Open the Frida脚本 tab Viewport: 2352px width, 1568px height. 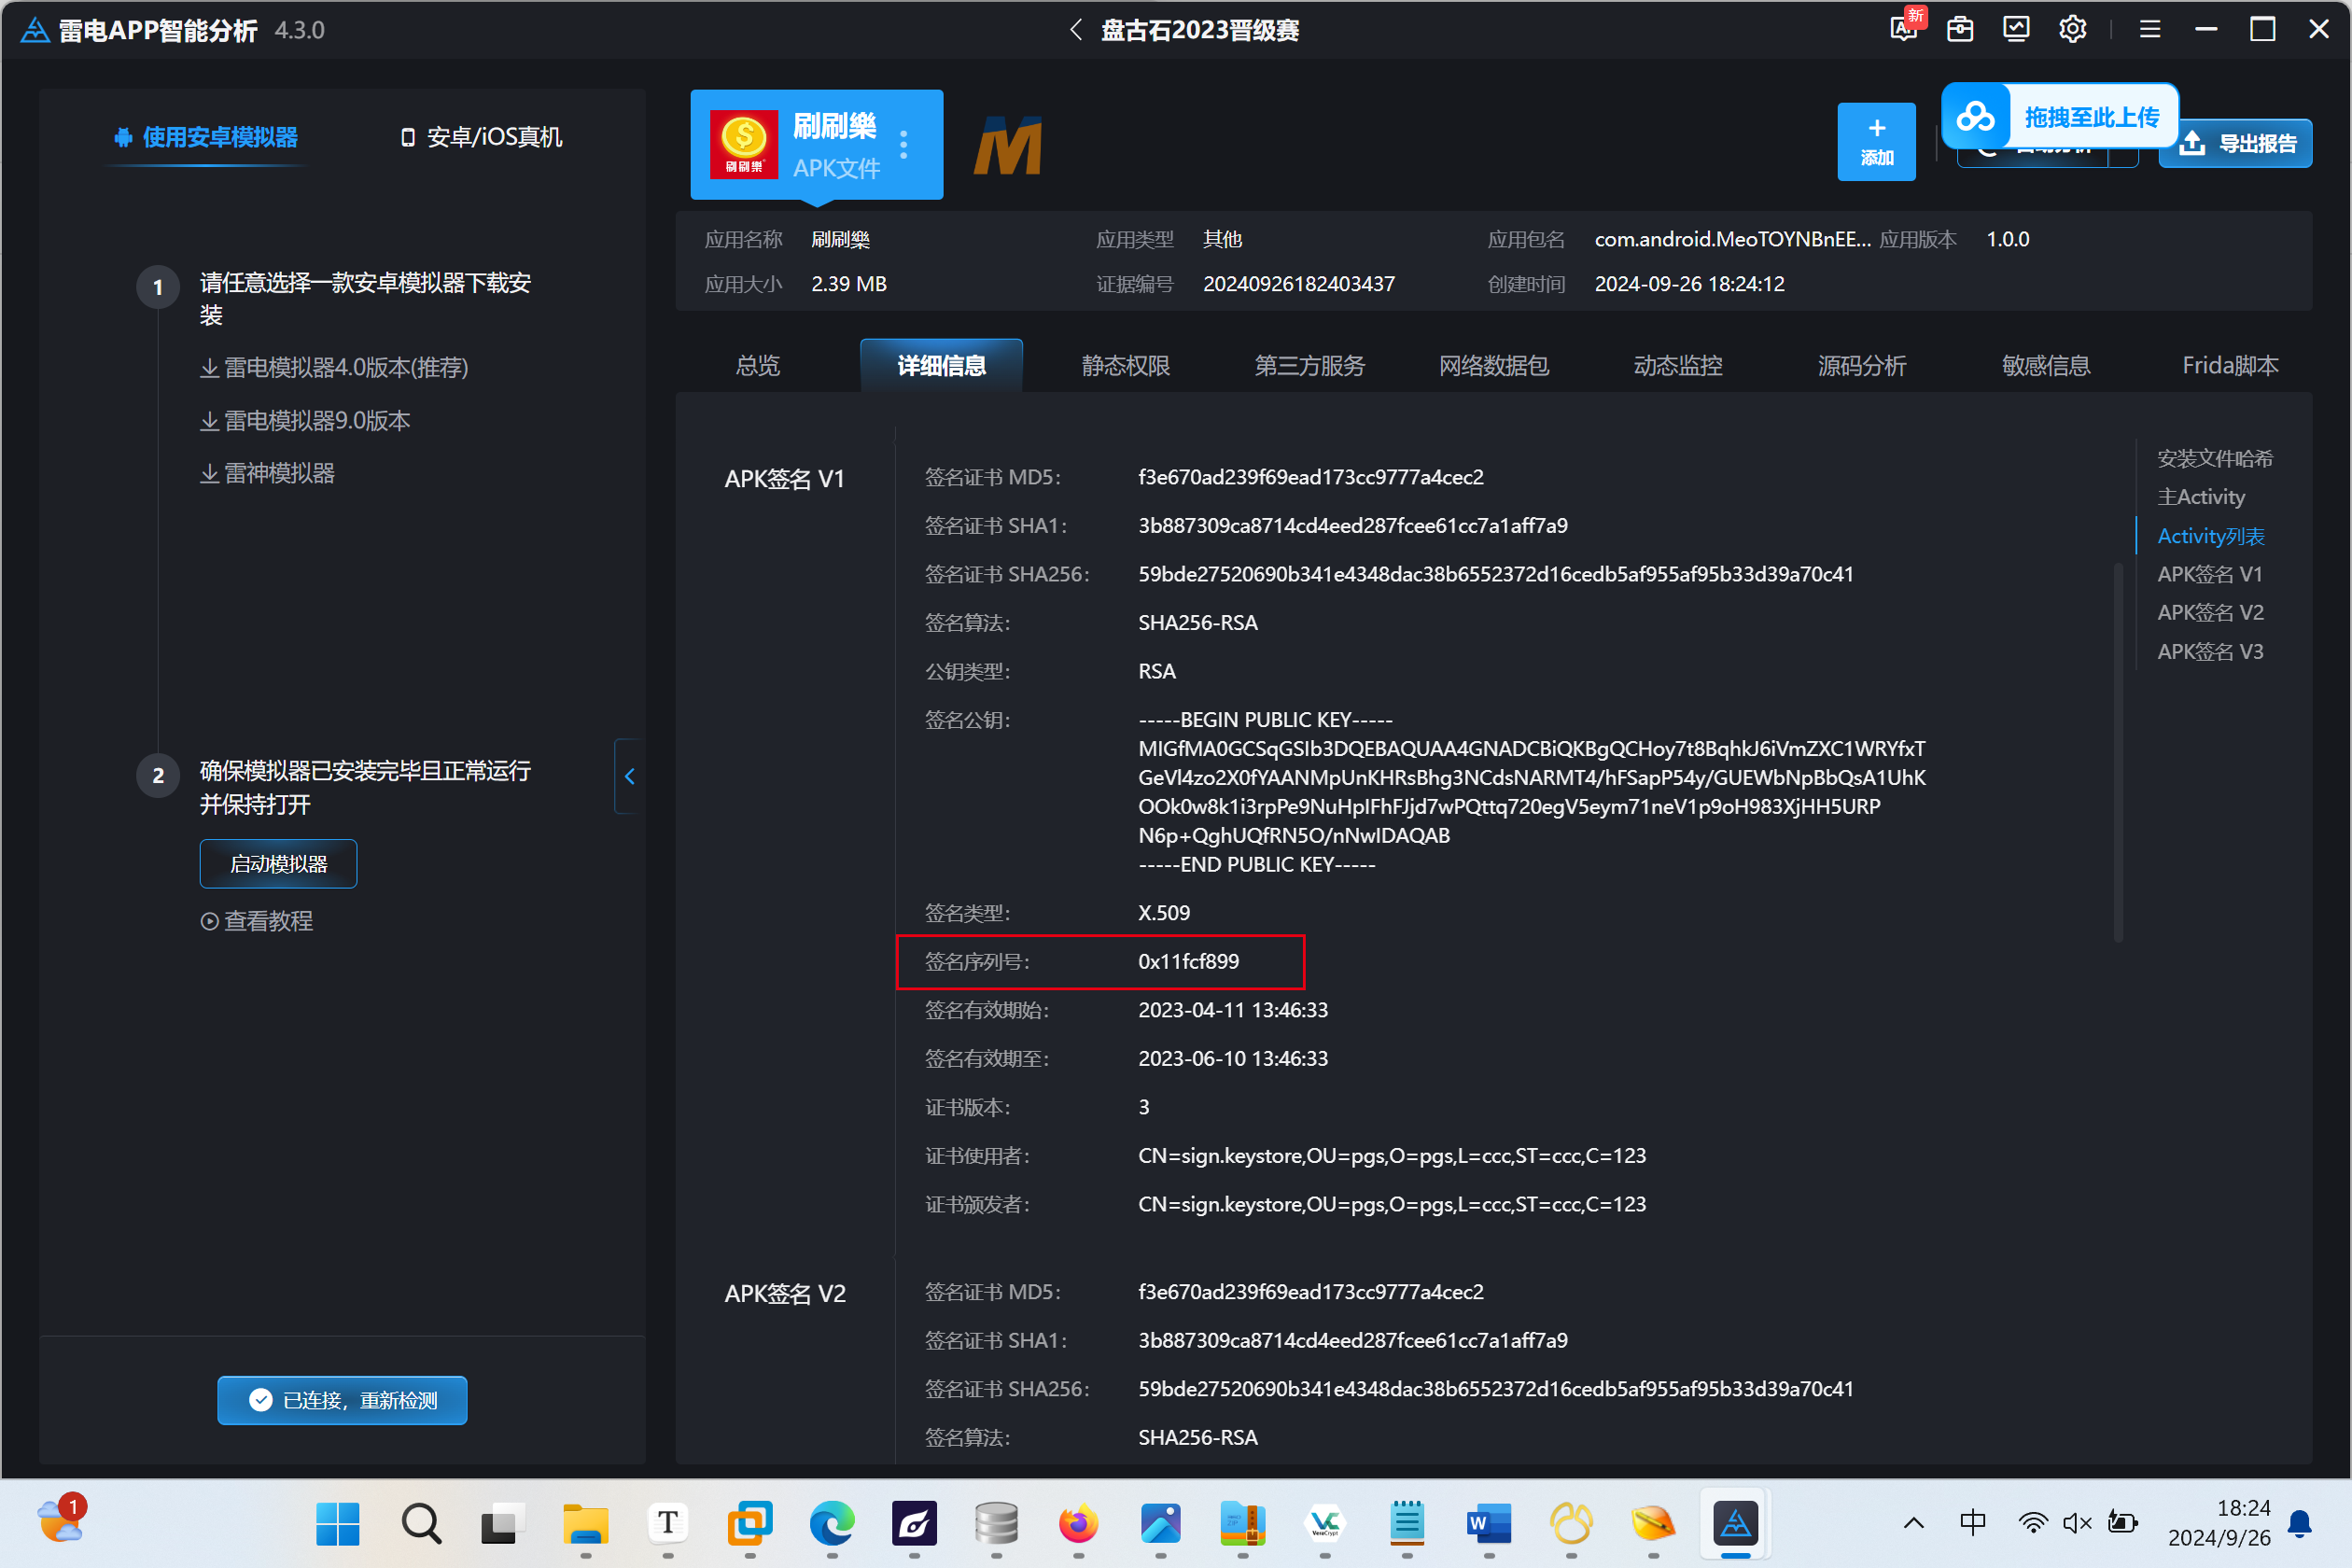pyautogui.click(x=2229, y=366)
